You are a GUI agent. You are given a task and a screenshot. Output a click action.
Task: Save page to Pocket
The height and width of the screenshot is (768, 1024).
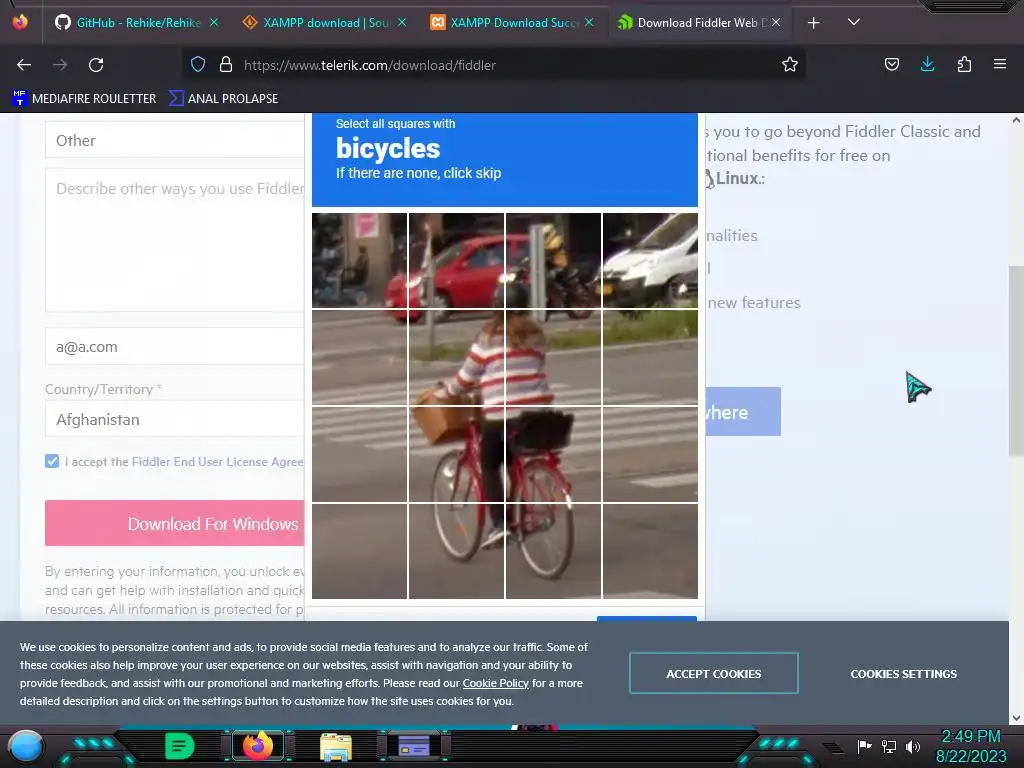[x=891, y=64]
